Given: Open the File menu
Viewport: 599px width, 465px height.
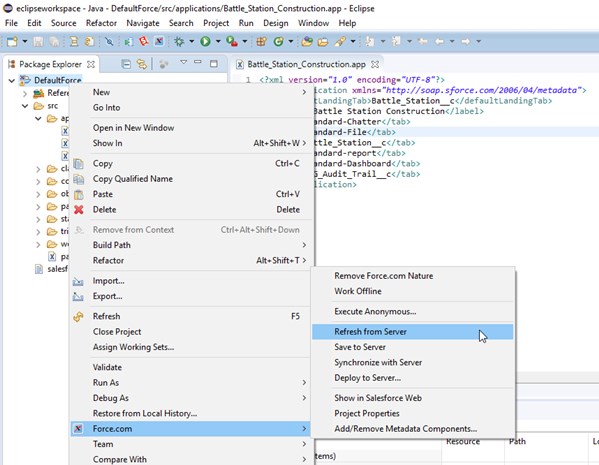Looking at the screenshot, I should click(x=11, y=23).
